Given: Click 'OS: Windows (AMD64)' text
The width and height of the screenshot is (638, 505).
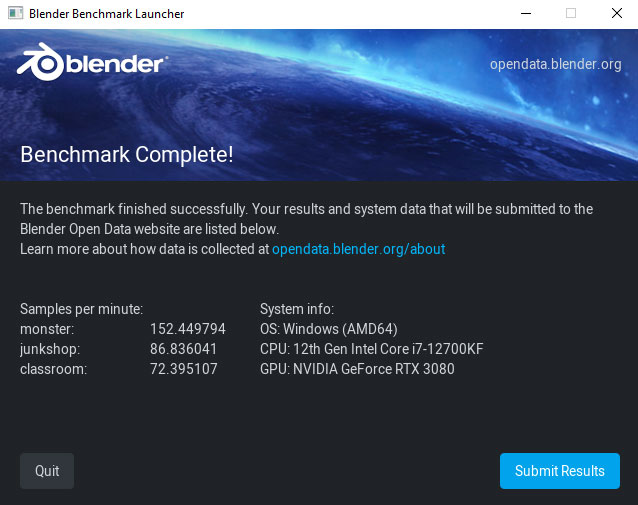Looking at the screenshot, I should (x=329, y=329).
